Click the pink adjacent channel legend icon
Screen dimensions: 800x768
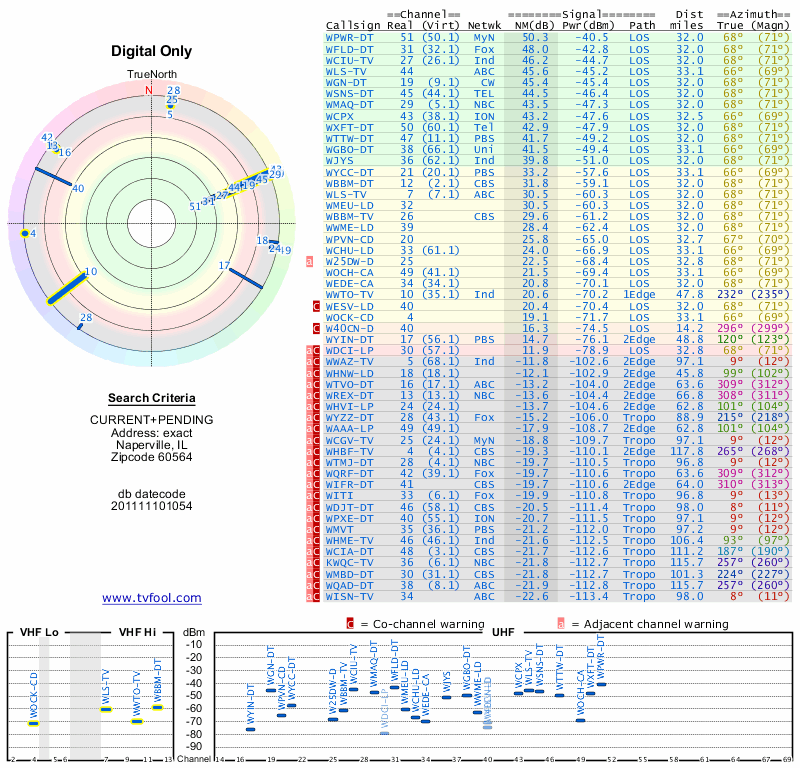coord(561,624)
